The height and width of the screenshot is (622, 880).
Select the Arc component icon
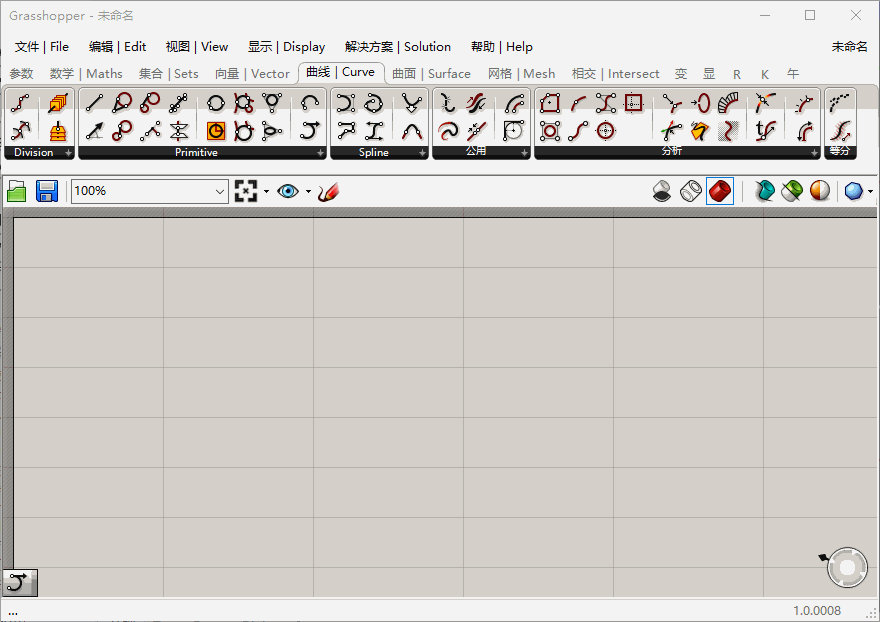[310, 103]
